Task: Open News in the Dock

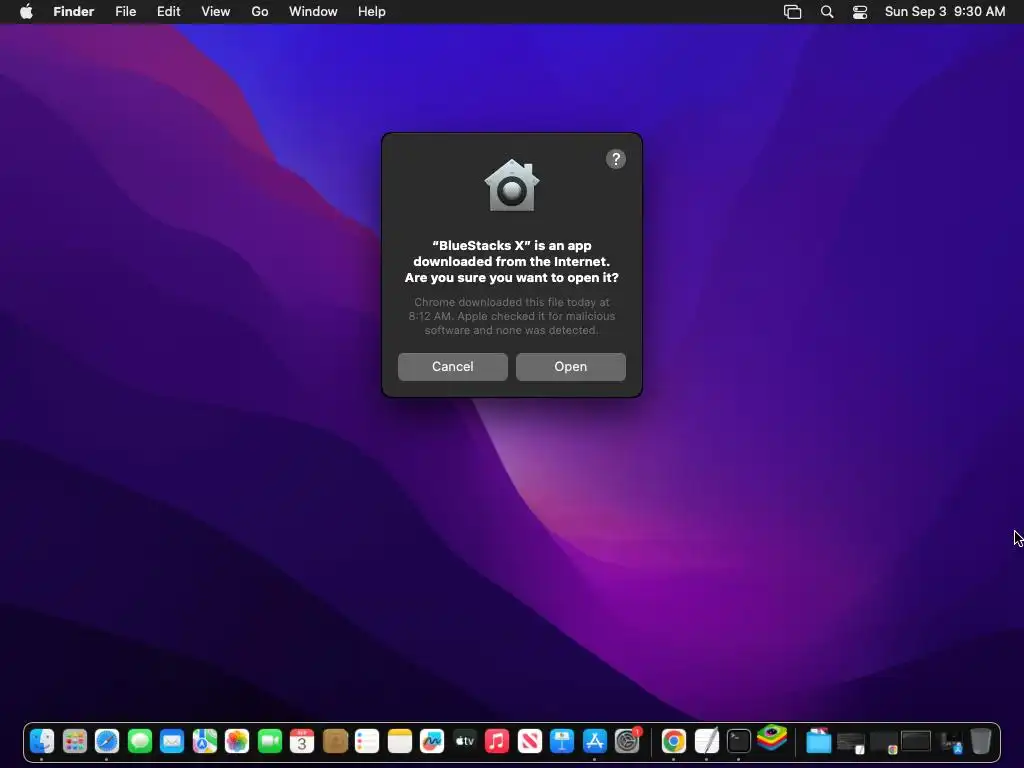Action: coord(530,741)
